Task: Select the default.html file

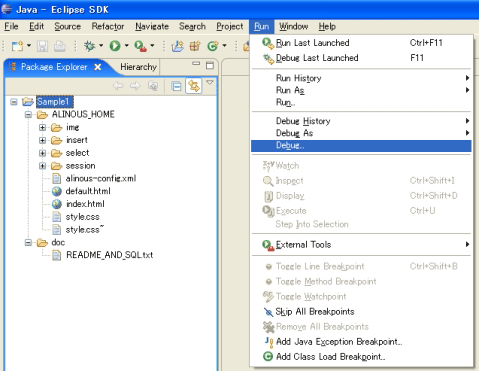Action: 88,191
